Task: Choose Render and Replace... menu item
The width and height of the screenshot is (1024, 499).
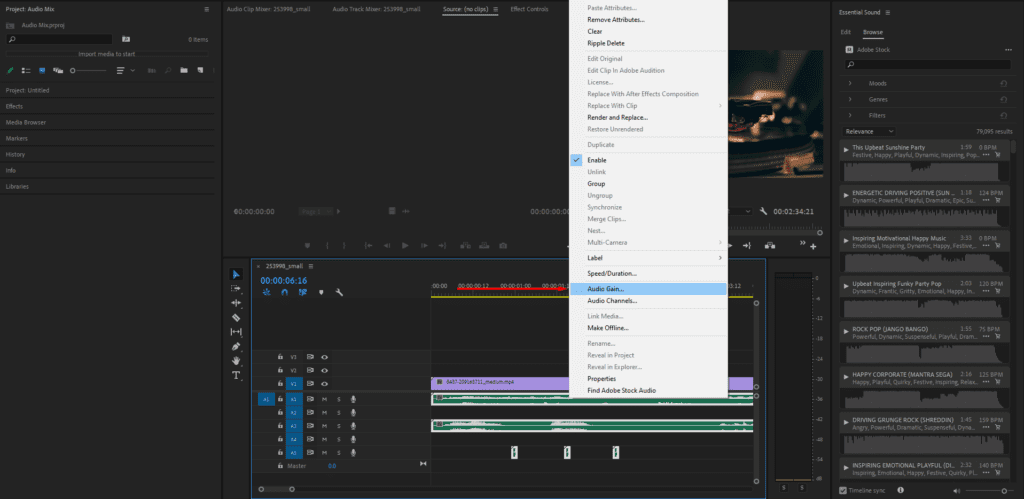Action: (648, 118)
